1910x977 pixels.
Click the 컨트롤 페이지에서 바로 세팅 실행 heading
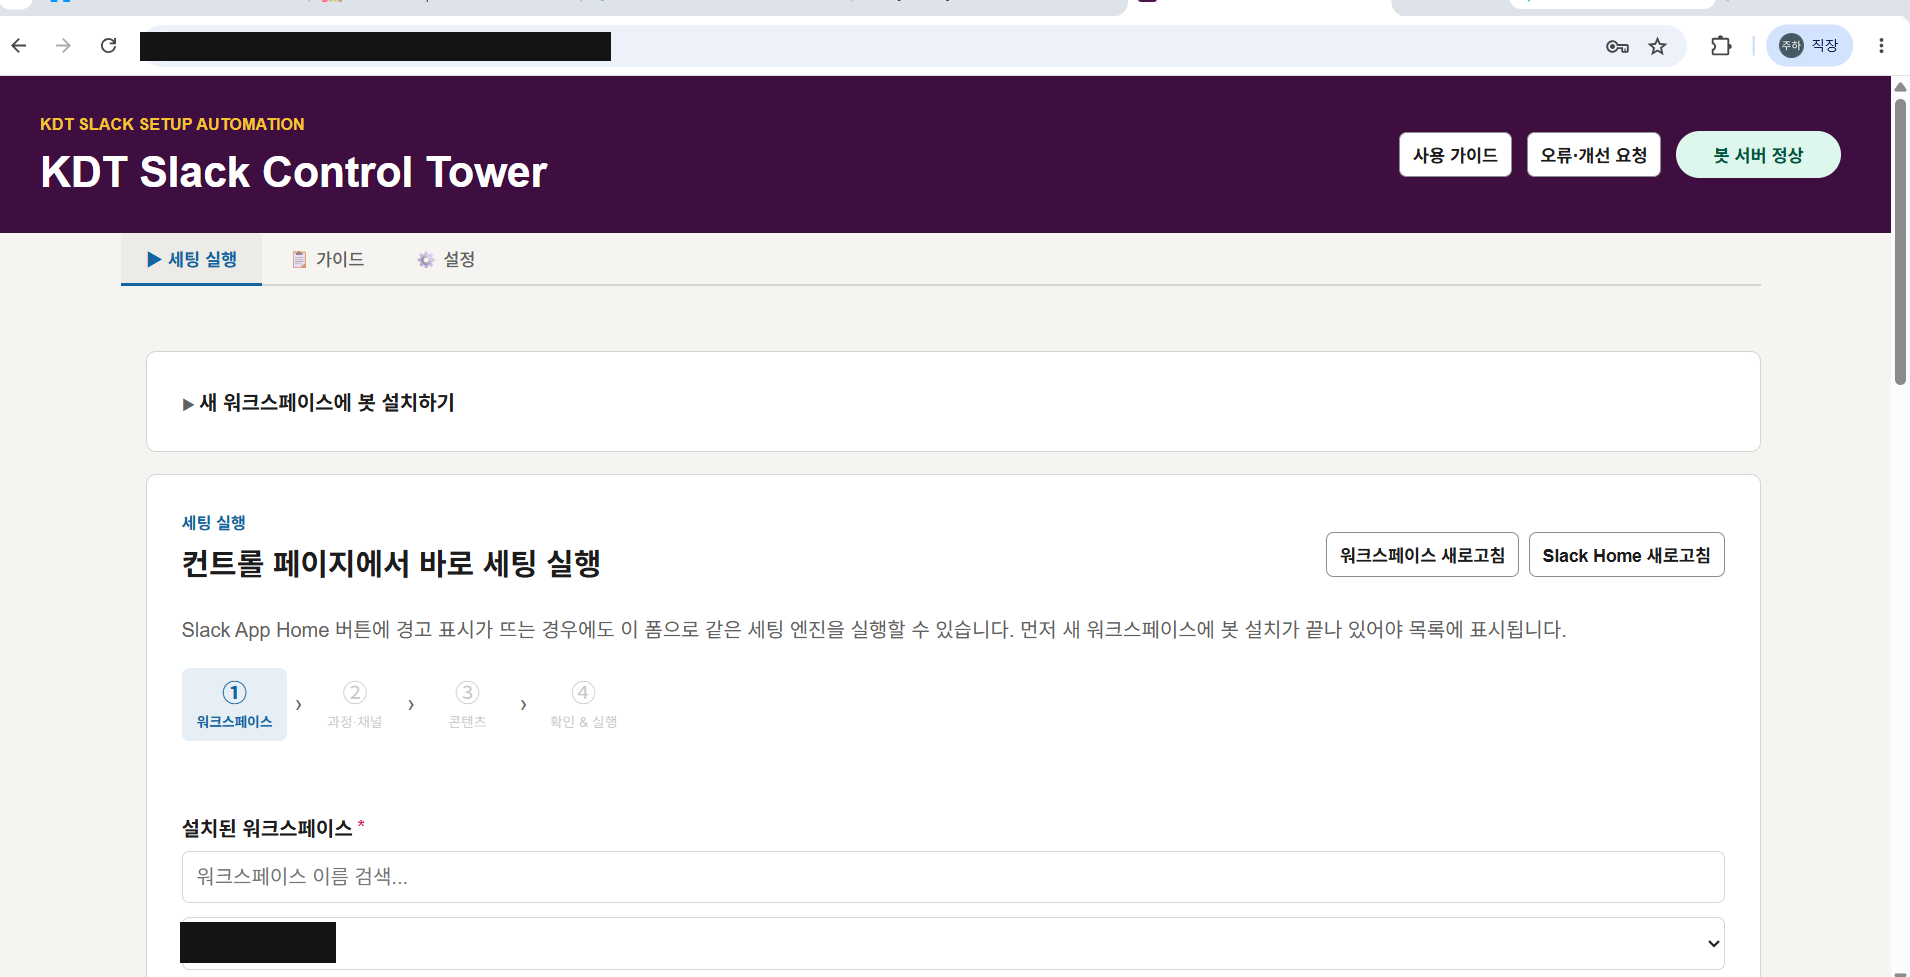pos(391,563)
